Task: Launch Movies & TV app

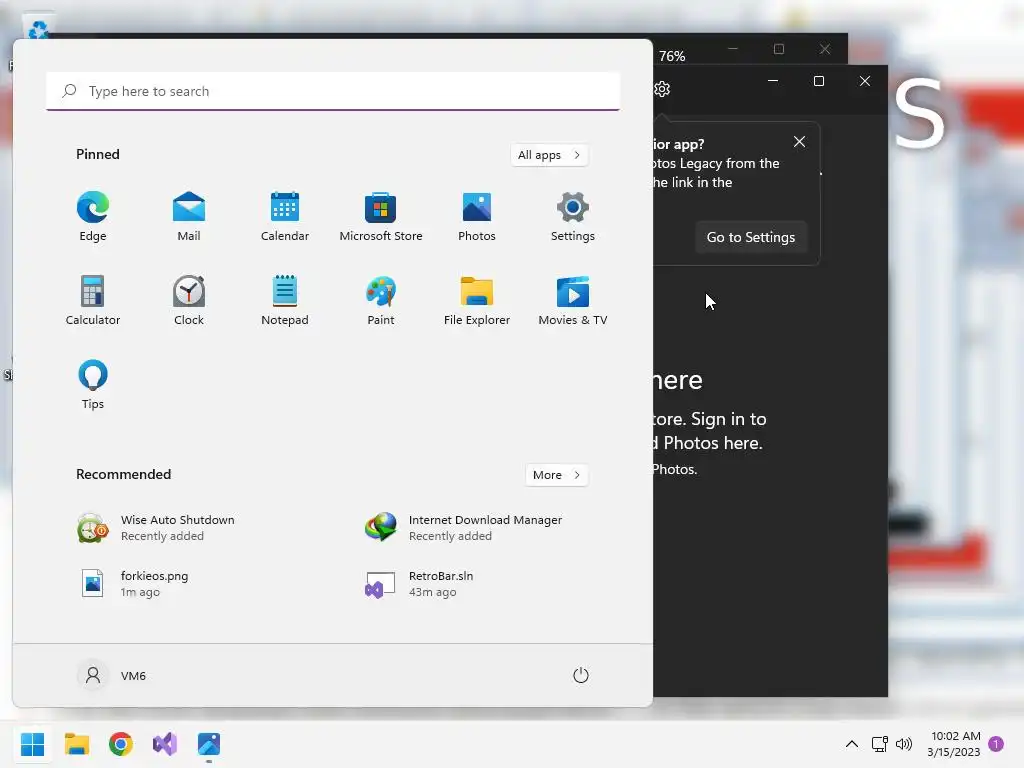Action: click(x=573, y=301)
